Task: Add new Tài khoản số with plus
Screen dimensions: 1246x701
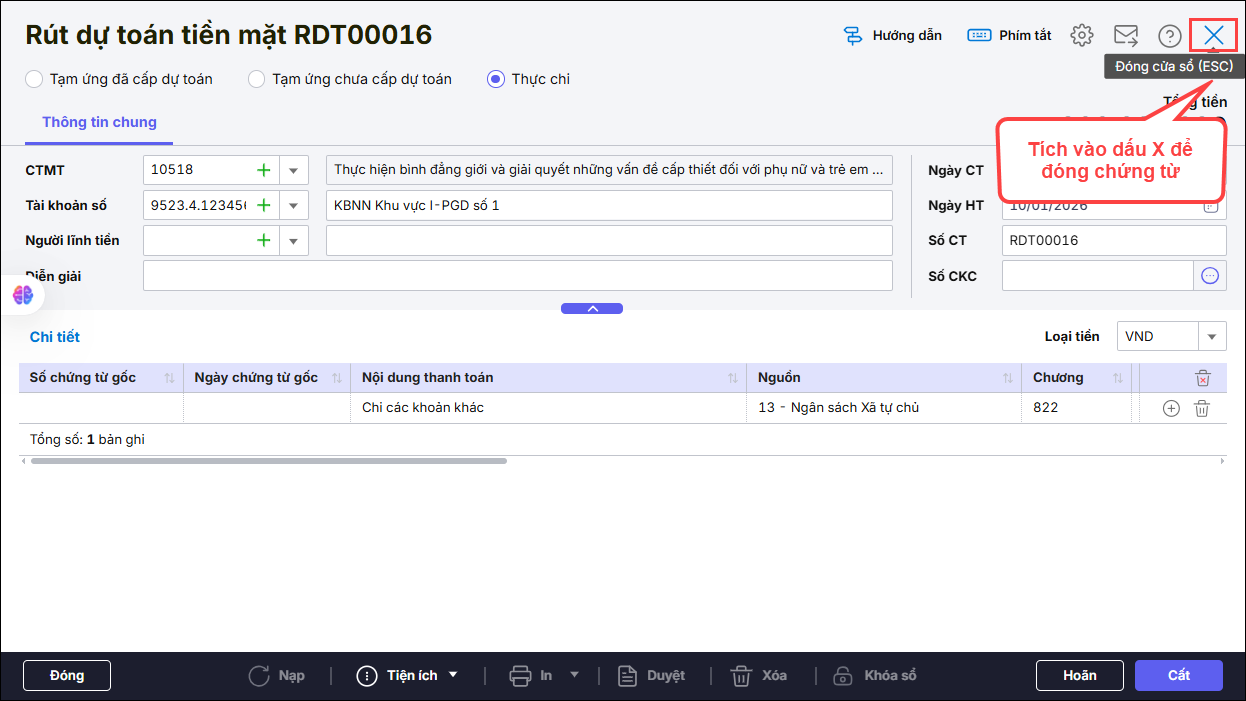Action: click(264, 205)
